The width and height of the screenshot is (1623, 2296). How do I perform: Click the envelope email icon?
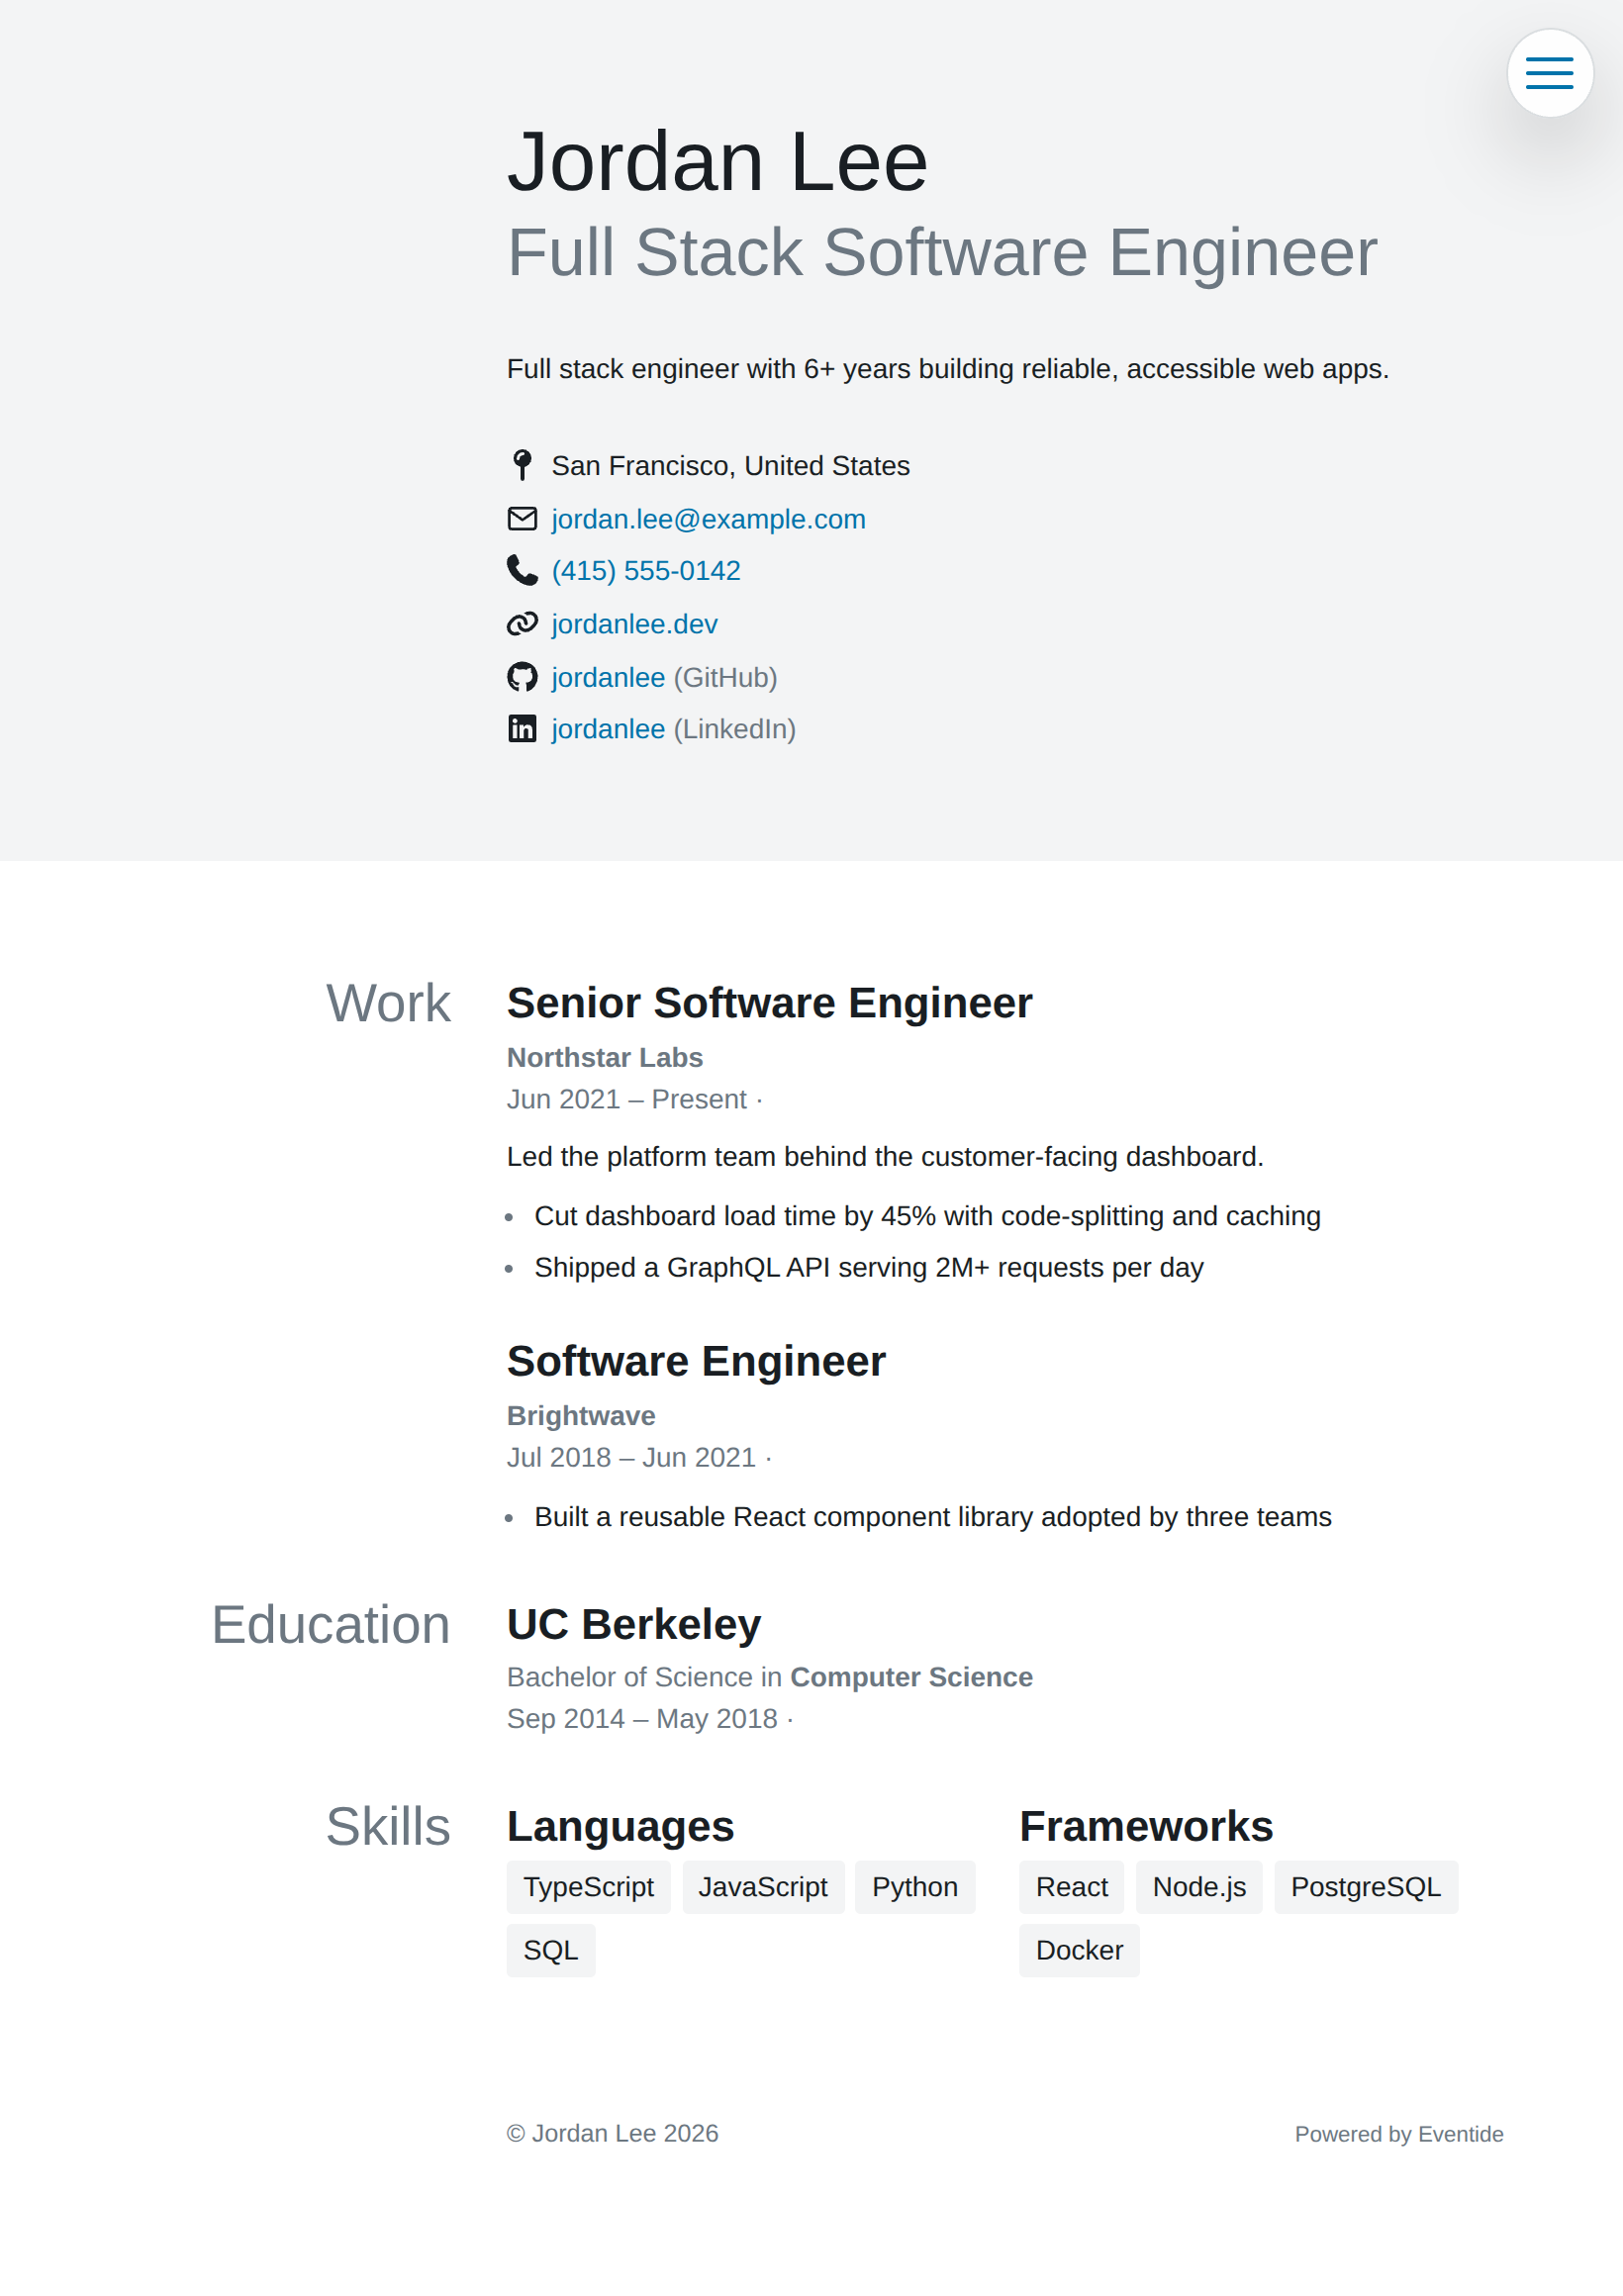tap(522, 519)
